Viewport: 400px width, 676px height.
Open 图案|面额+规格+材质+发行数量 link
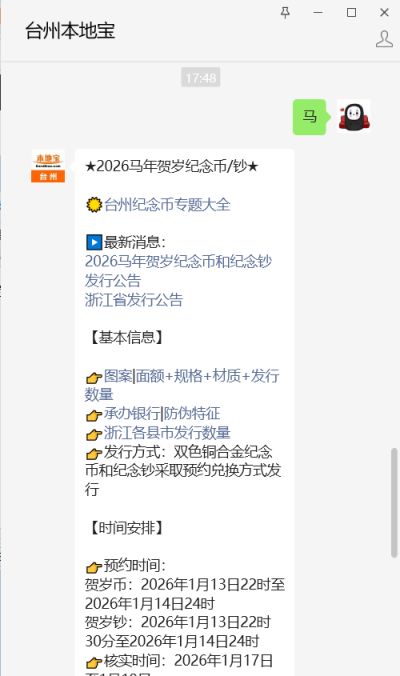click(x=182, y=385)
